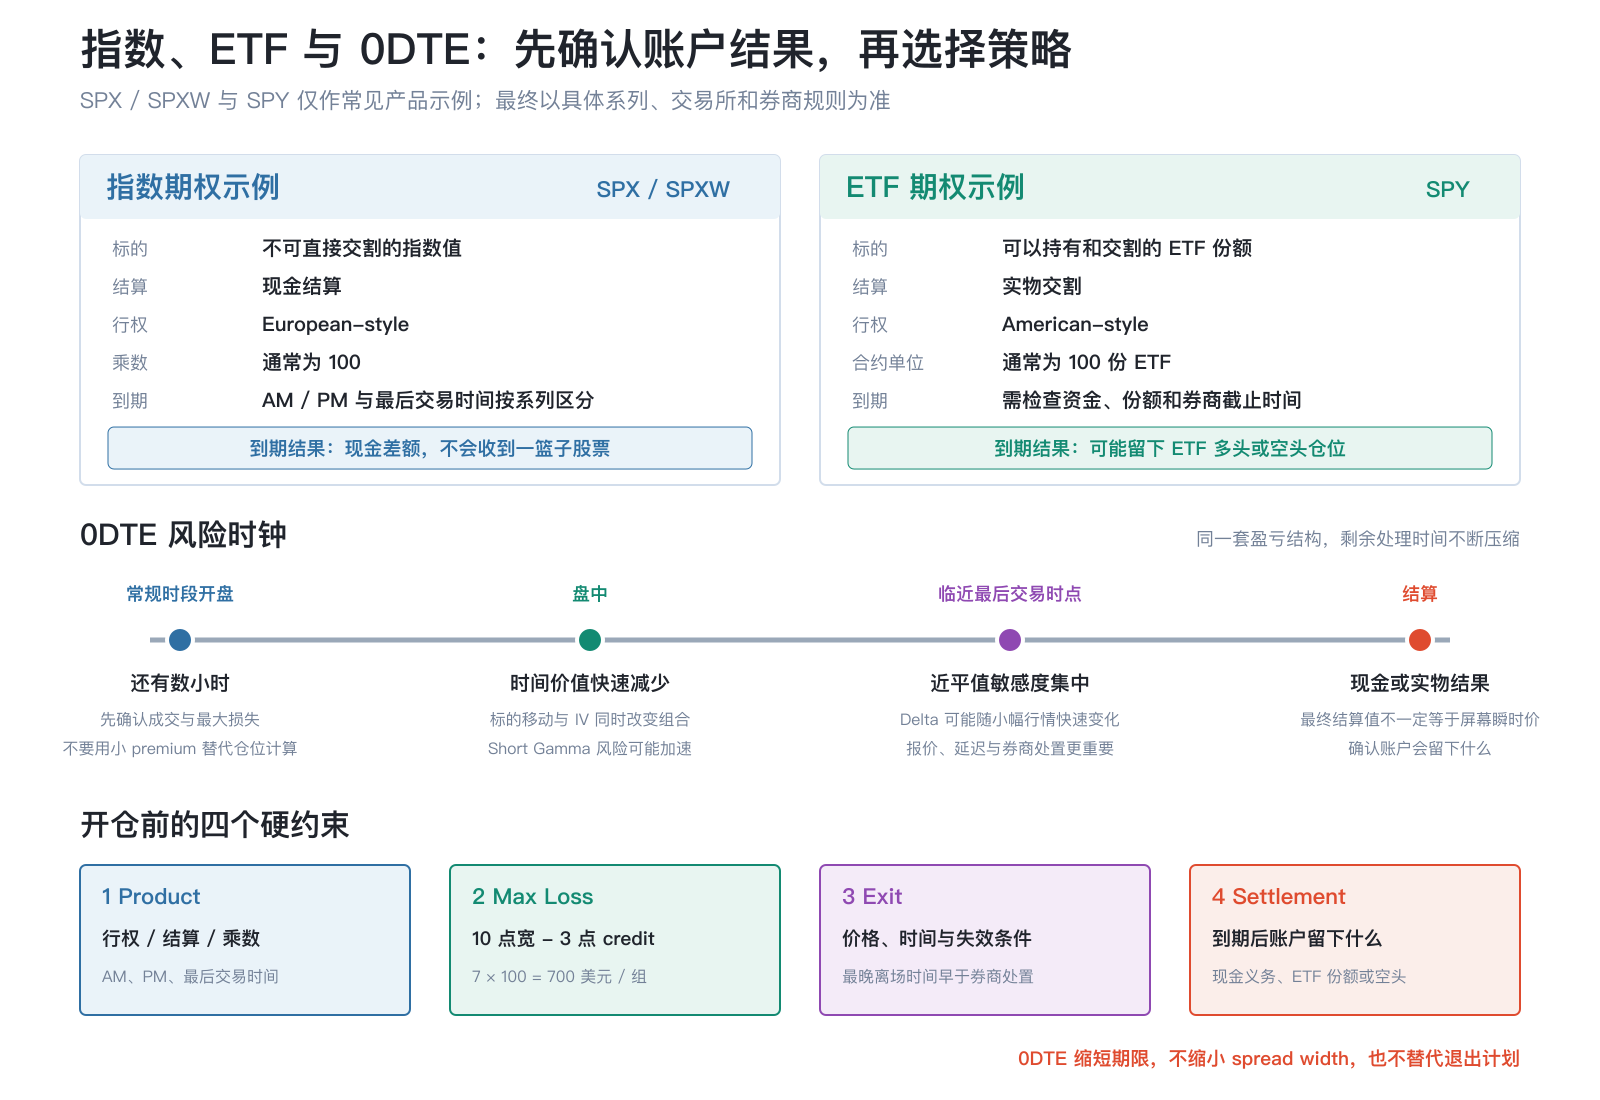This screenshot has height=1100, width=1600.
Task: Click 现金义务、ETF 份额或空头 text
Action: click(x=1309, y=976)
